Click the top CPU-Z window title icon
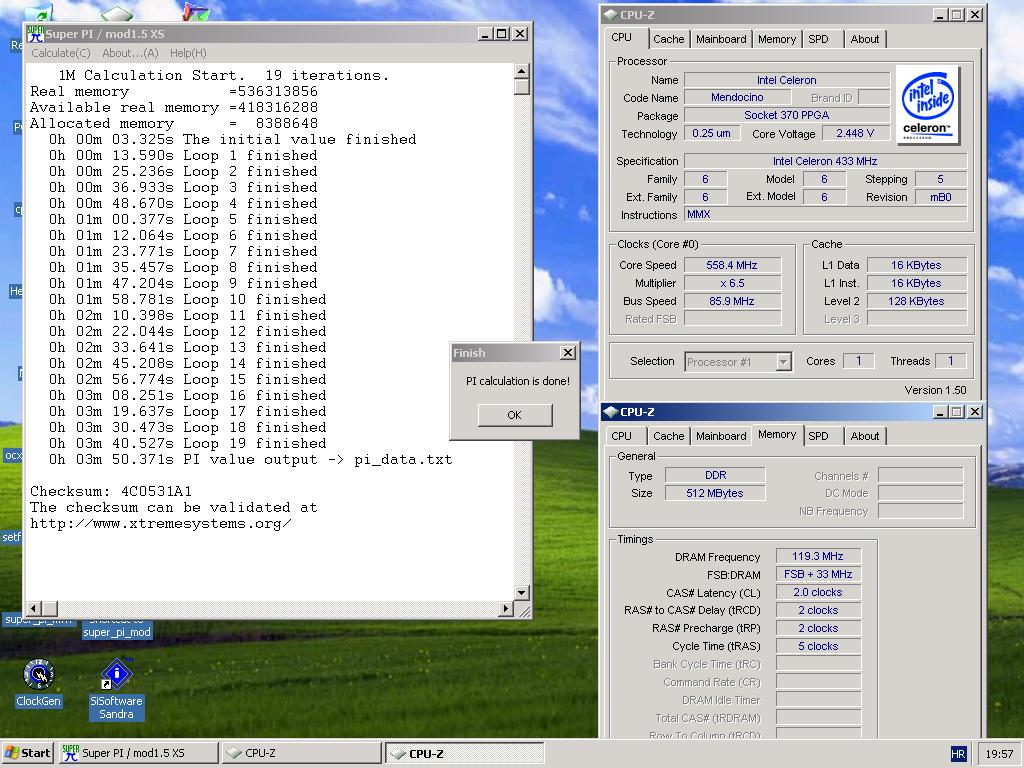Image resolution: width=1024 pixels, height=768 pixels. 611,14
